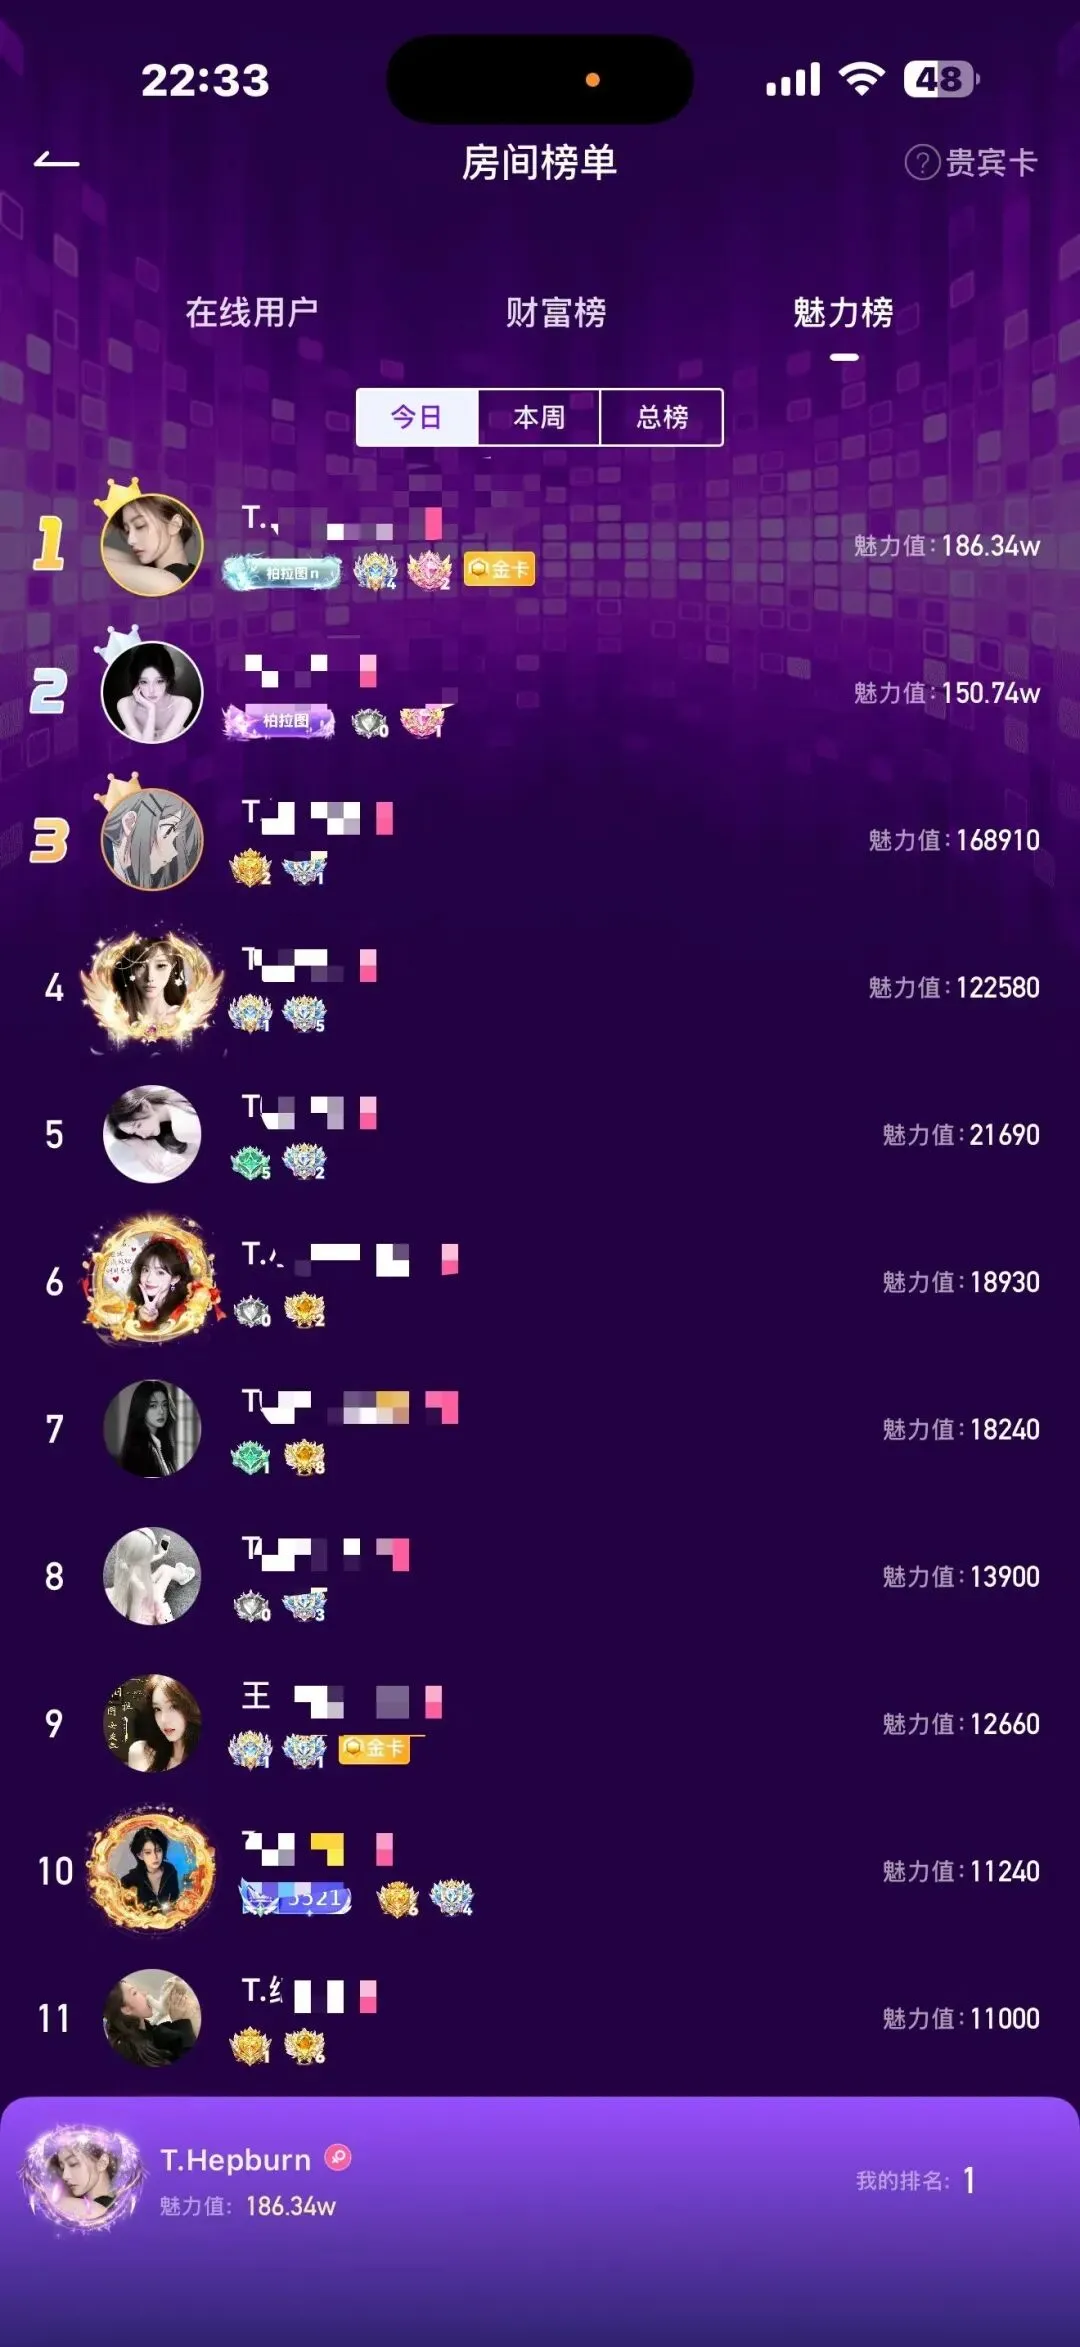Viewport: 1080px width, 2347px height.
Task: Switch to the 财富榜 tab
Action: 555,313
